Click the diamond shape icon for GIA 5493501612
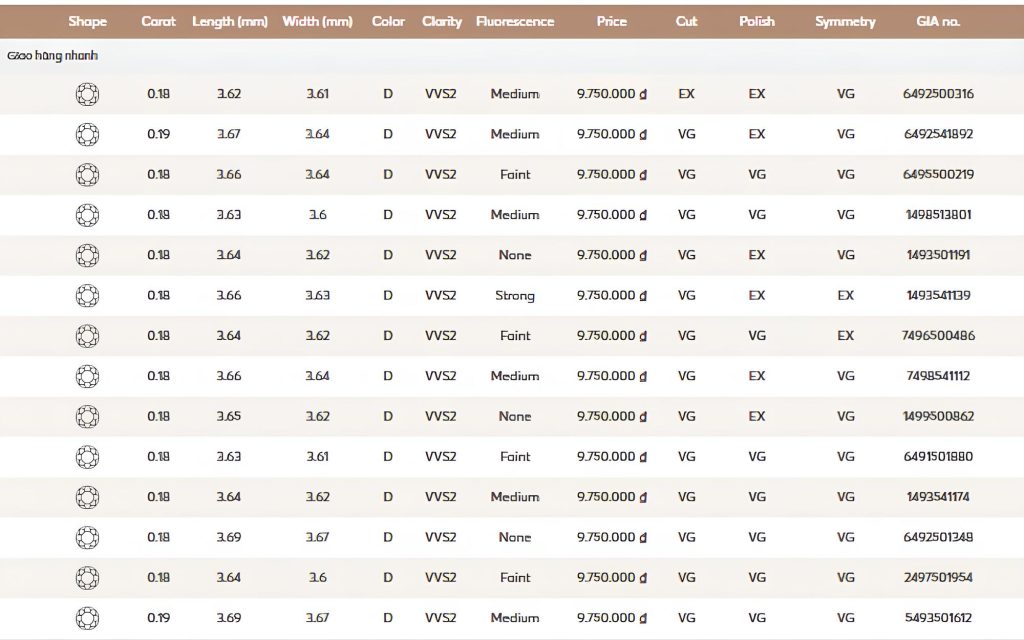The width and height of the screenshot is (1024, 640). point(87,618)
